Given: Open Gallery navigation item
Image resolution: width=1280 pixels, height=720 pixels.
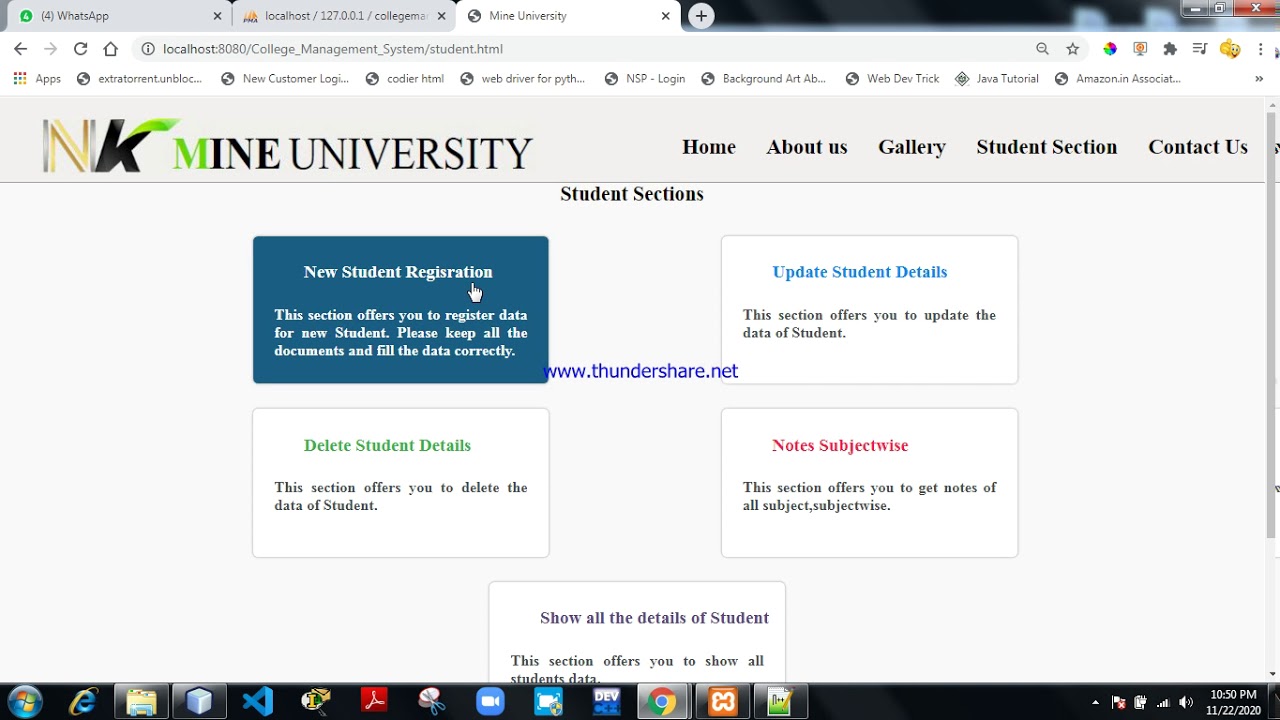Looking at the screenshot, I should [x=912, y=147].
